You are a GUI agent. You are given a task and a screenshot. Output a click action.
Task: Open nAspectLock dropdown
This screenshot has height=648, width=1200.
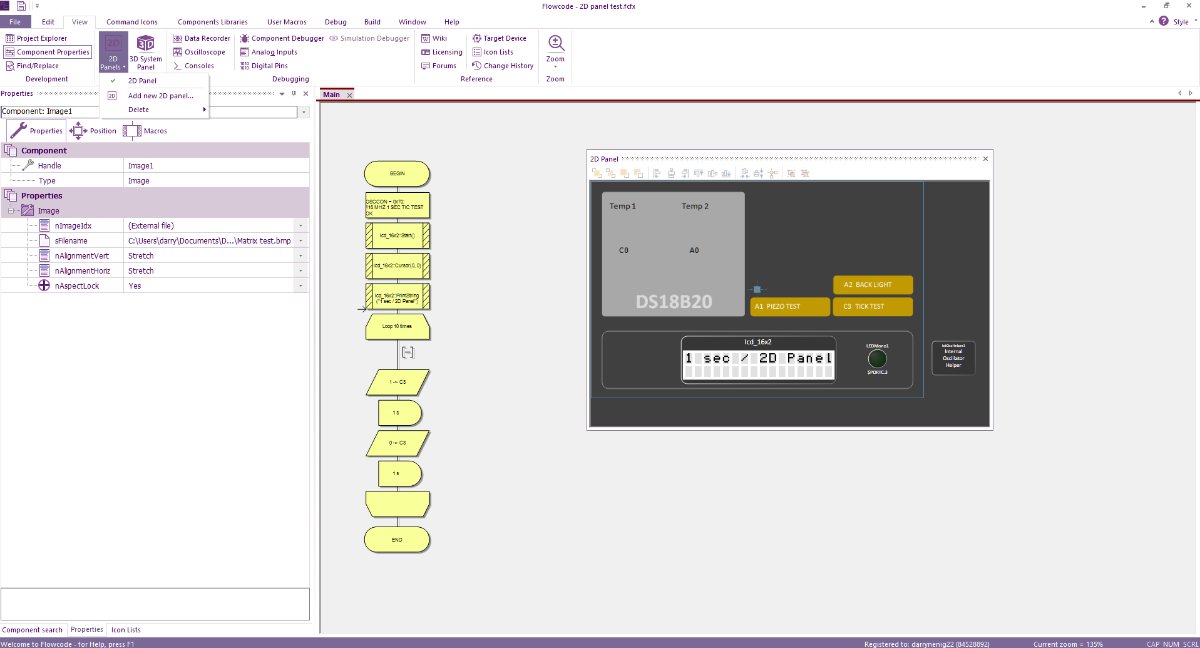(302, 286)
